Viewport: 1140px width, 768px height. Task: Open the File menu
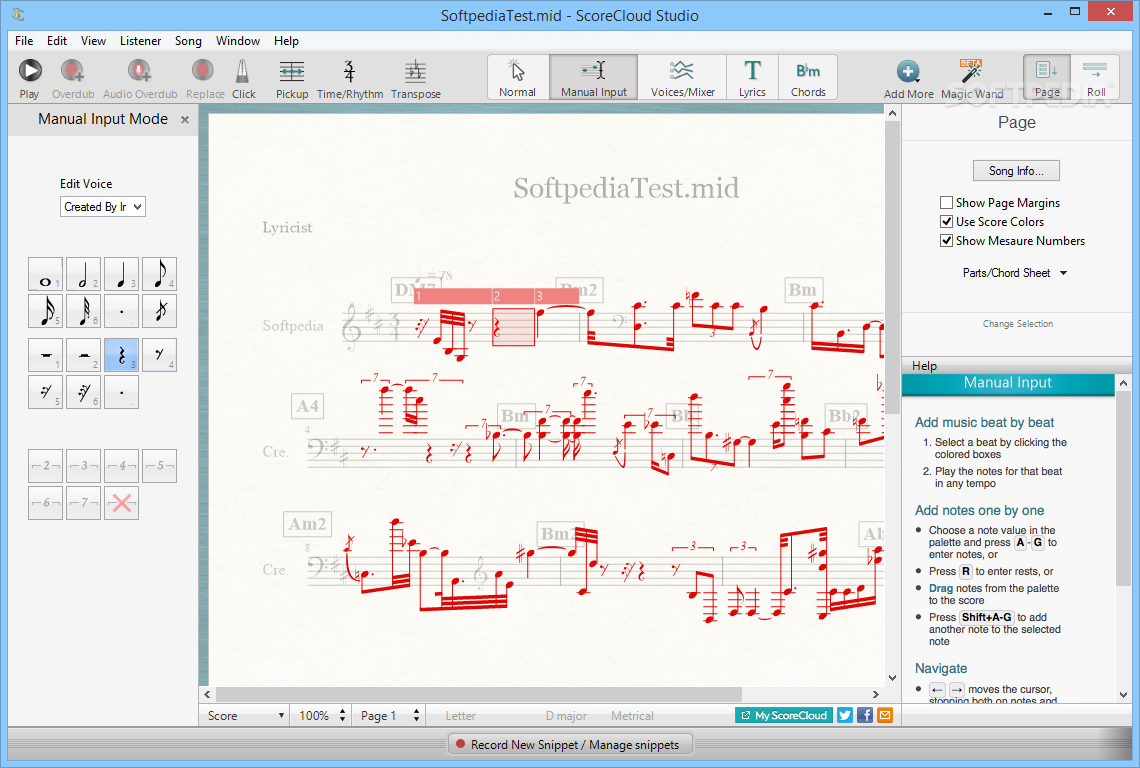click(24, 41)
